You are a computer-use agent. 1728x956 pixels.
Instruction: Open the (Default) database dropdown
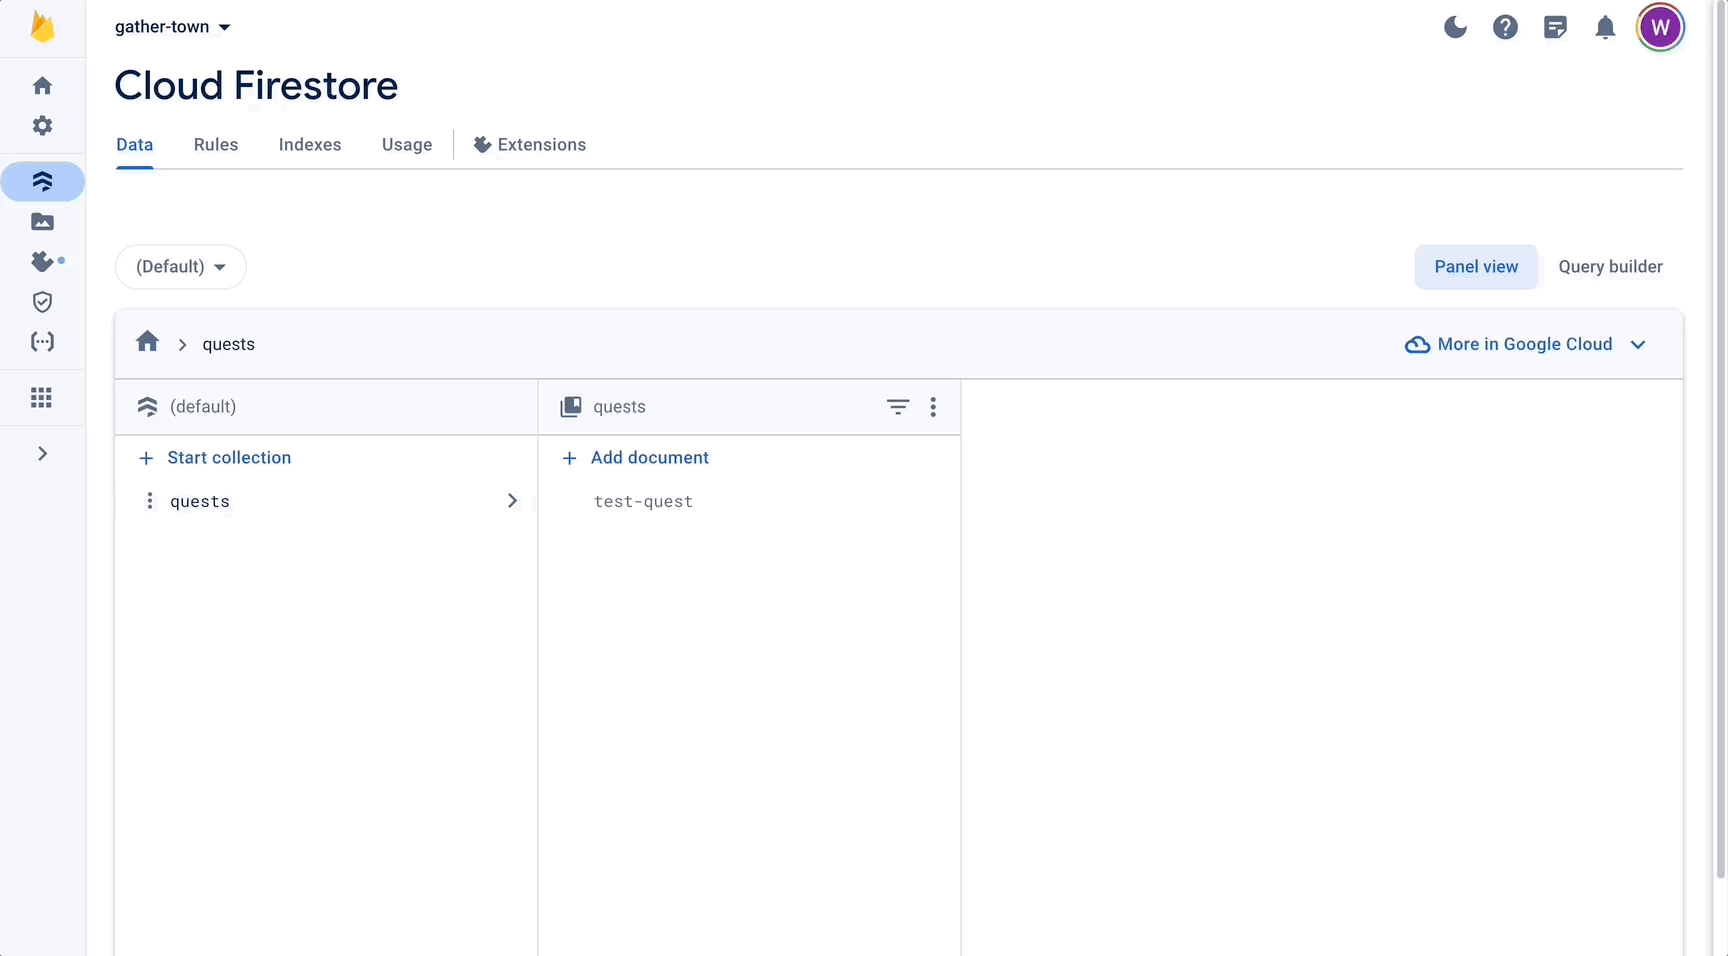pos(181,267)
